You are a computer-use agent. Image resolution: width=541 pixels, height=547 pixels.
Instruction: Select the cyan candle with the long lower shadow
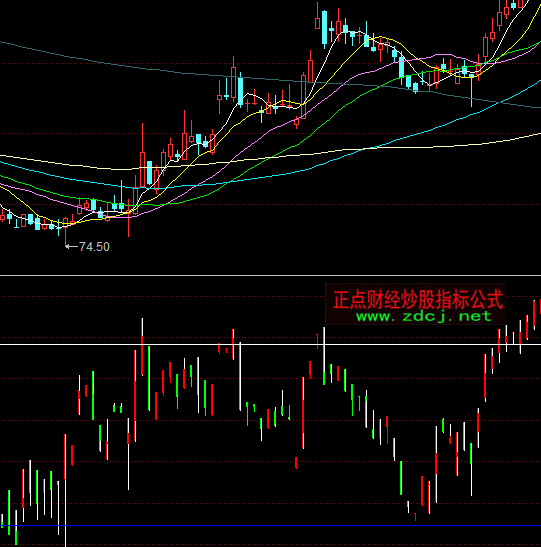[x=472, y=89]
